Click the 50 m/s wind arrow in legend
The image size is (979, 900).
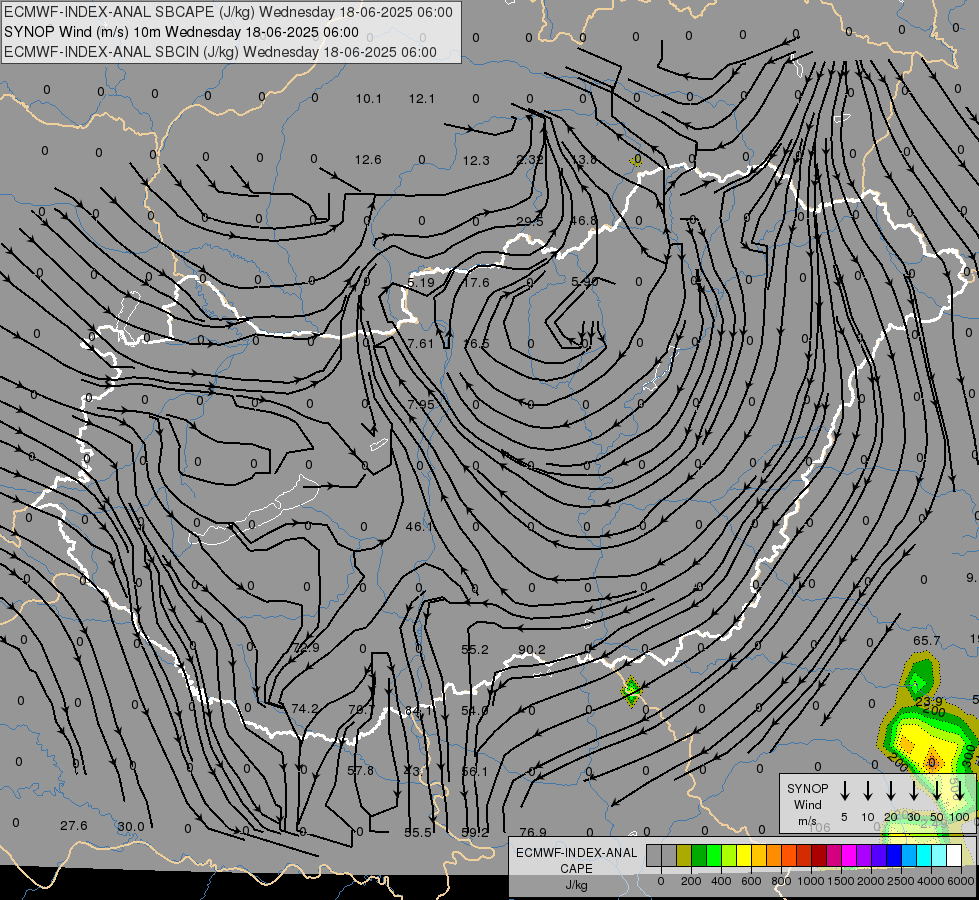[x=937, y=791]
